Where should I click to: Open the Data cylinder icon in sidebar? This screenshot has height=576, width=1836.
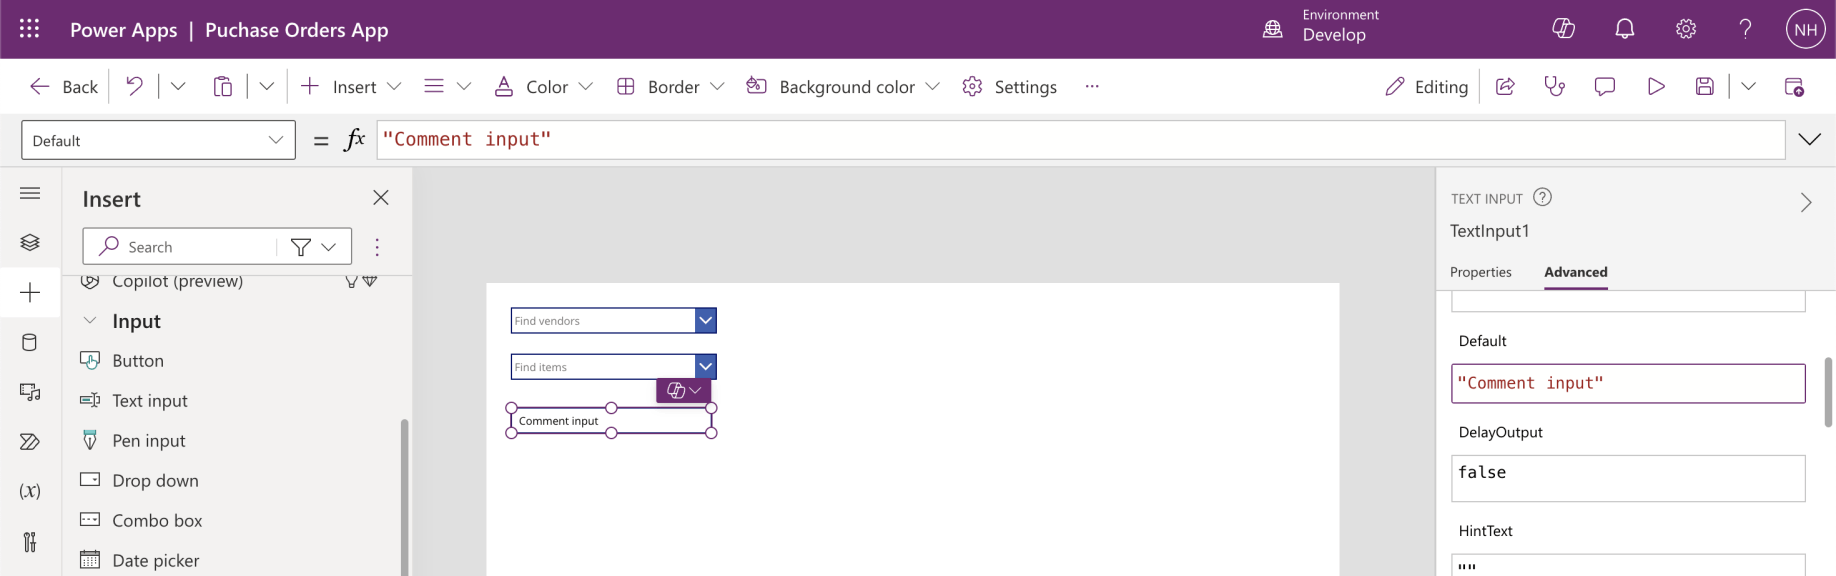pos(30,343)
